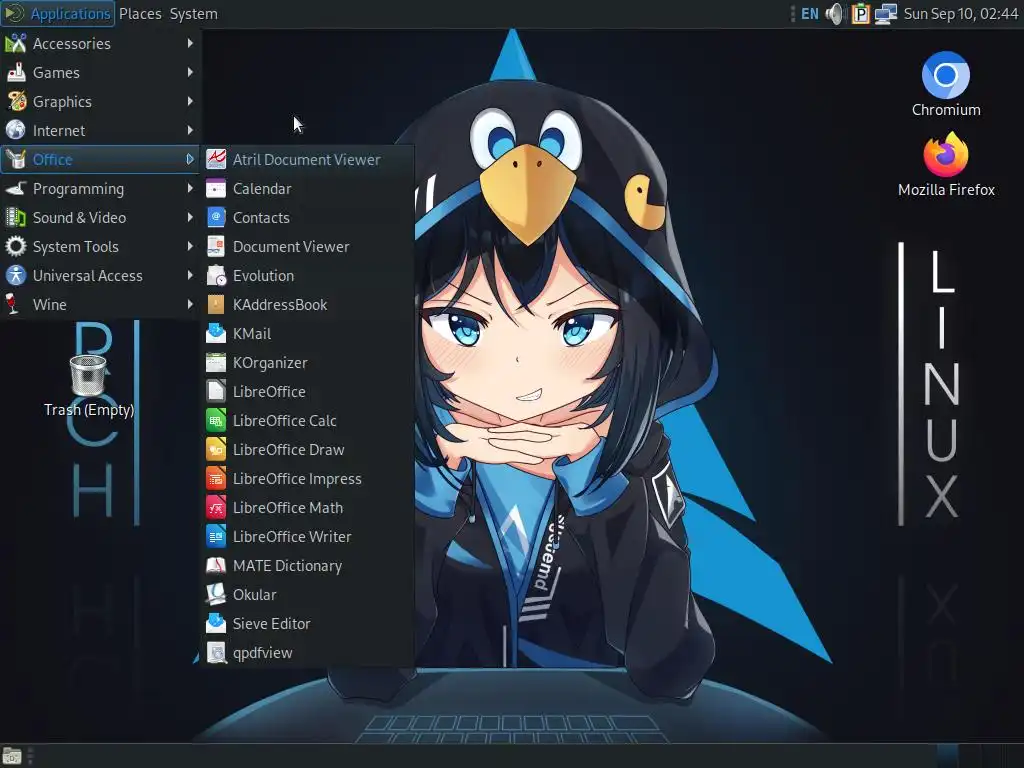Click the KOrganizer calendar icon

tap(216, 362)
